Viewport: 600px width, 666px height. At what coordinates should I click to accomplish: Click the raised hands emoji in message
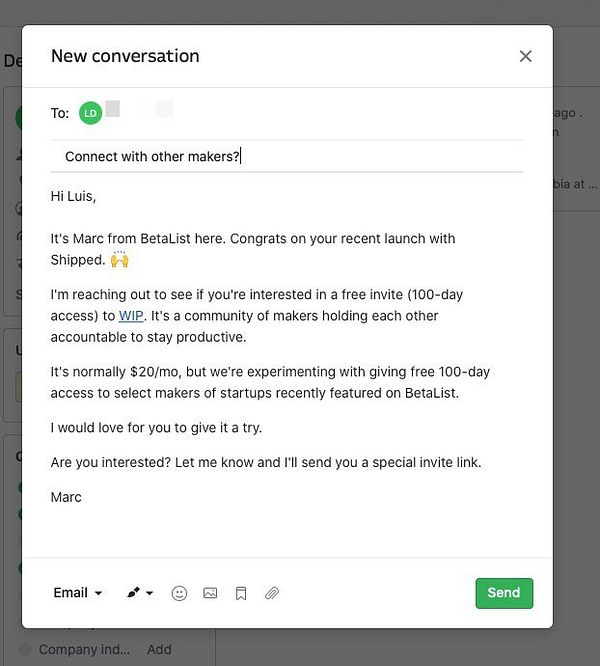pyautogui.click(x=120, y=260)
